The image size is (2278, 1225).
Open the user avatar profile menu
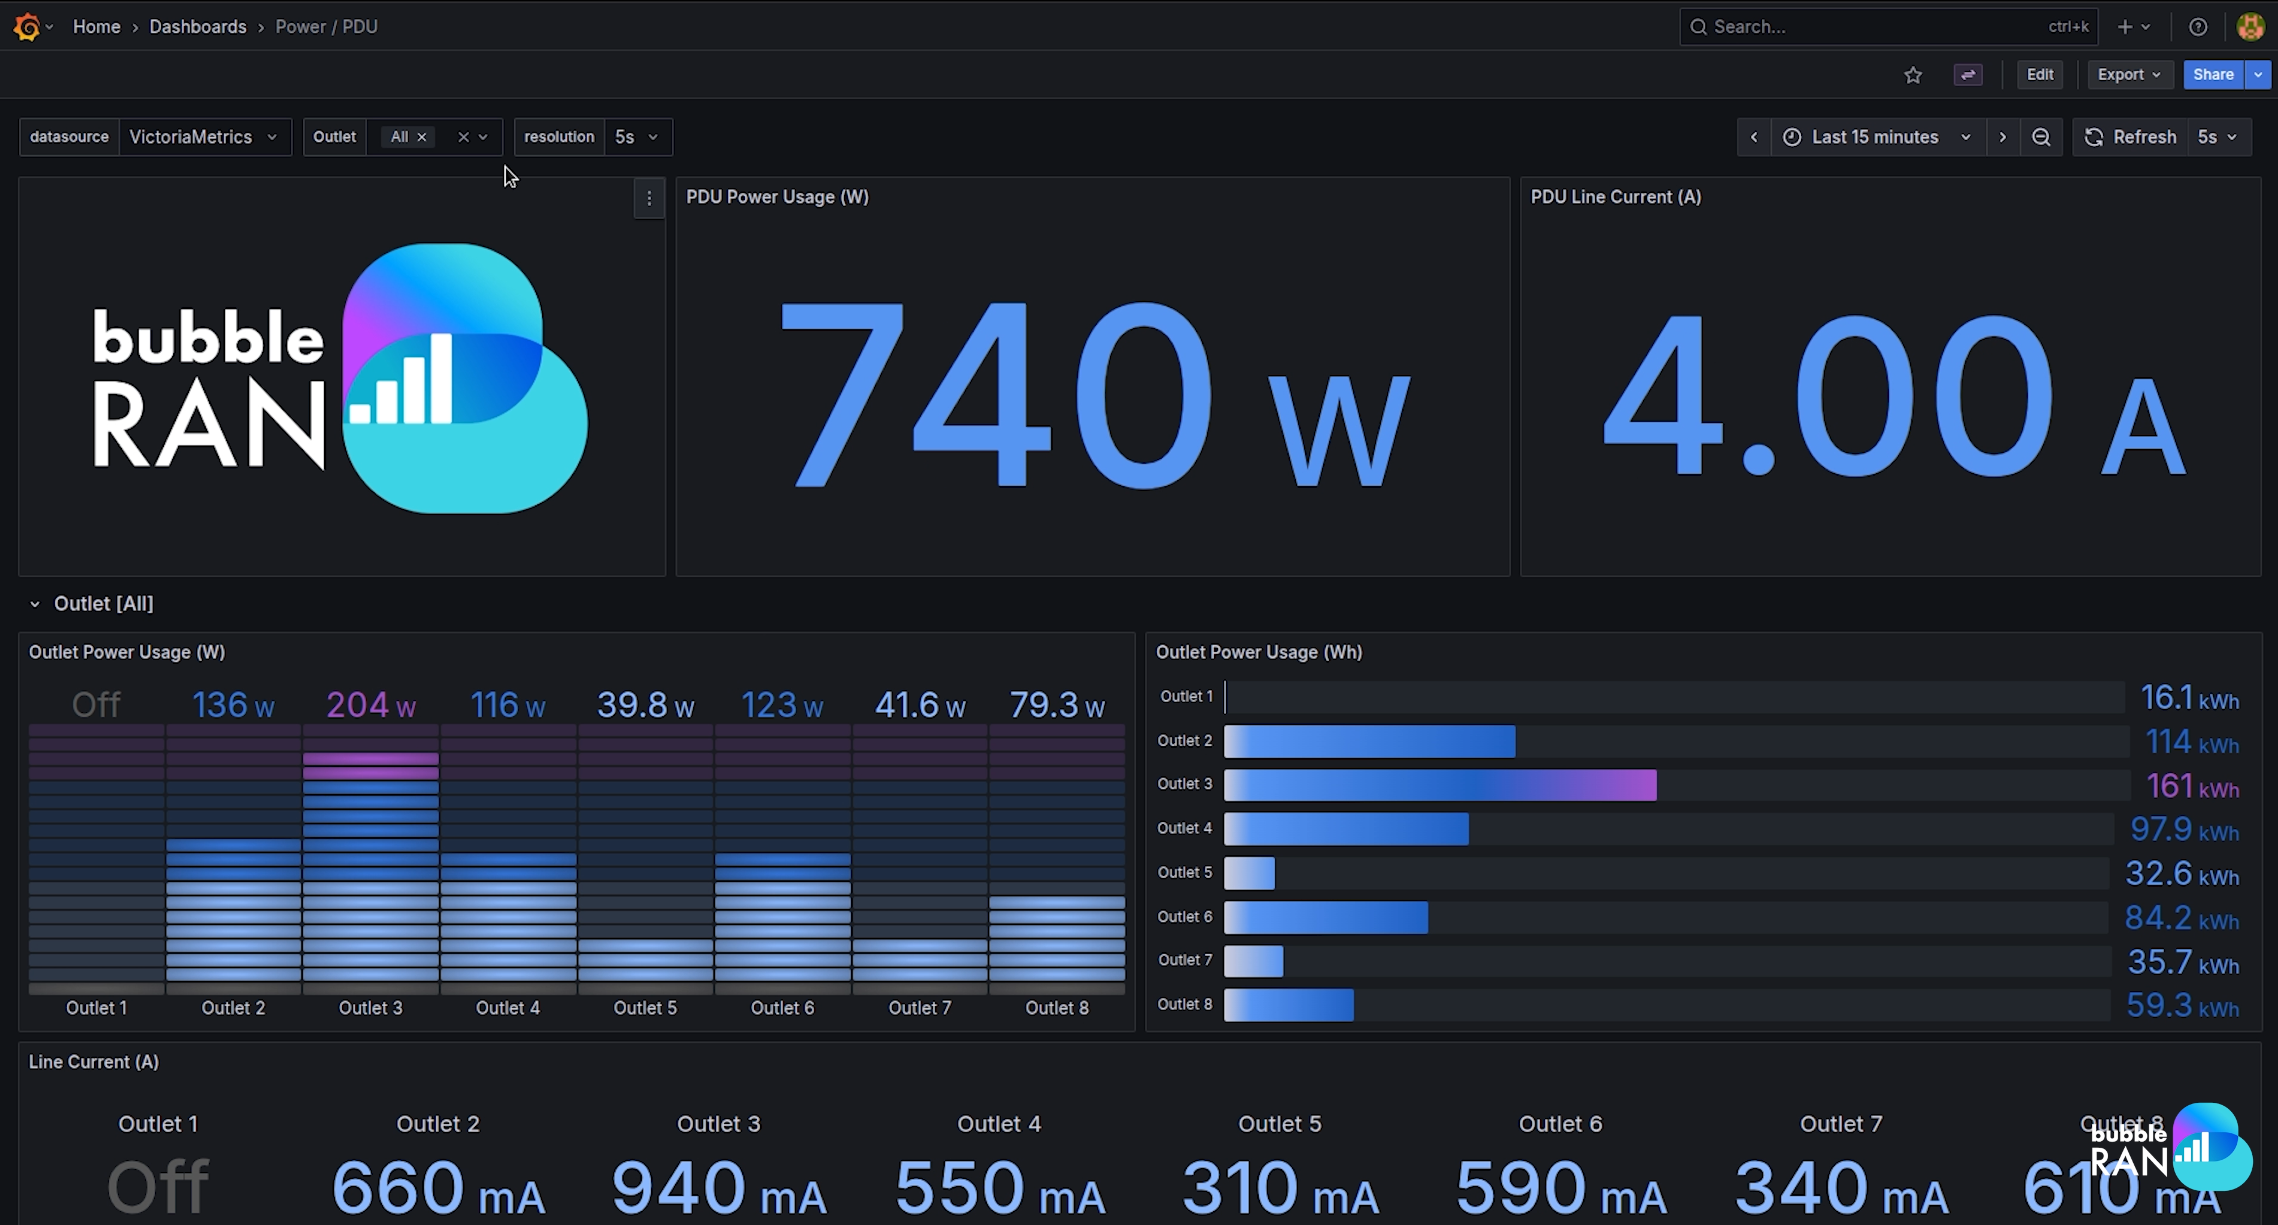(2250, 27)
